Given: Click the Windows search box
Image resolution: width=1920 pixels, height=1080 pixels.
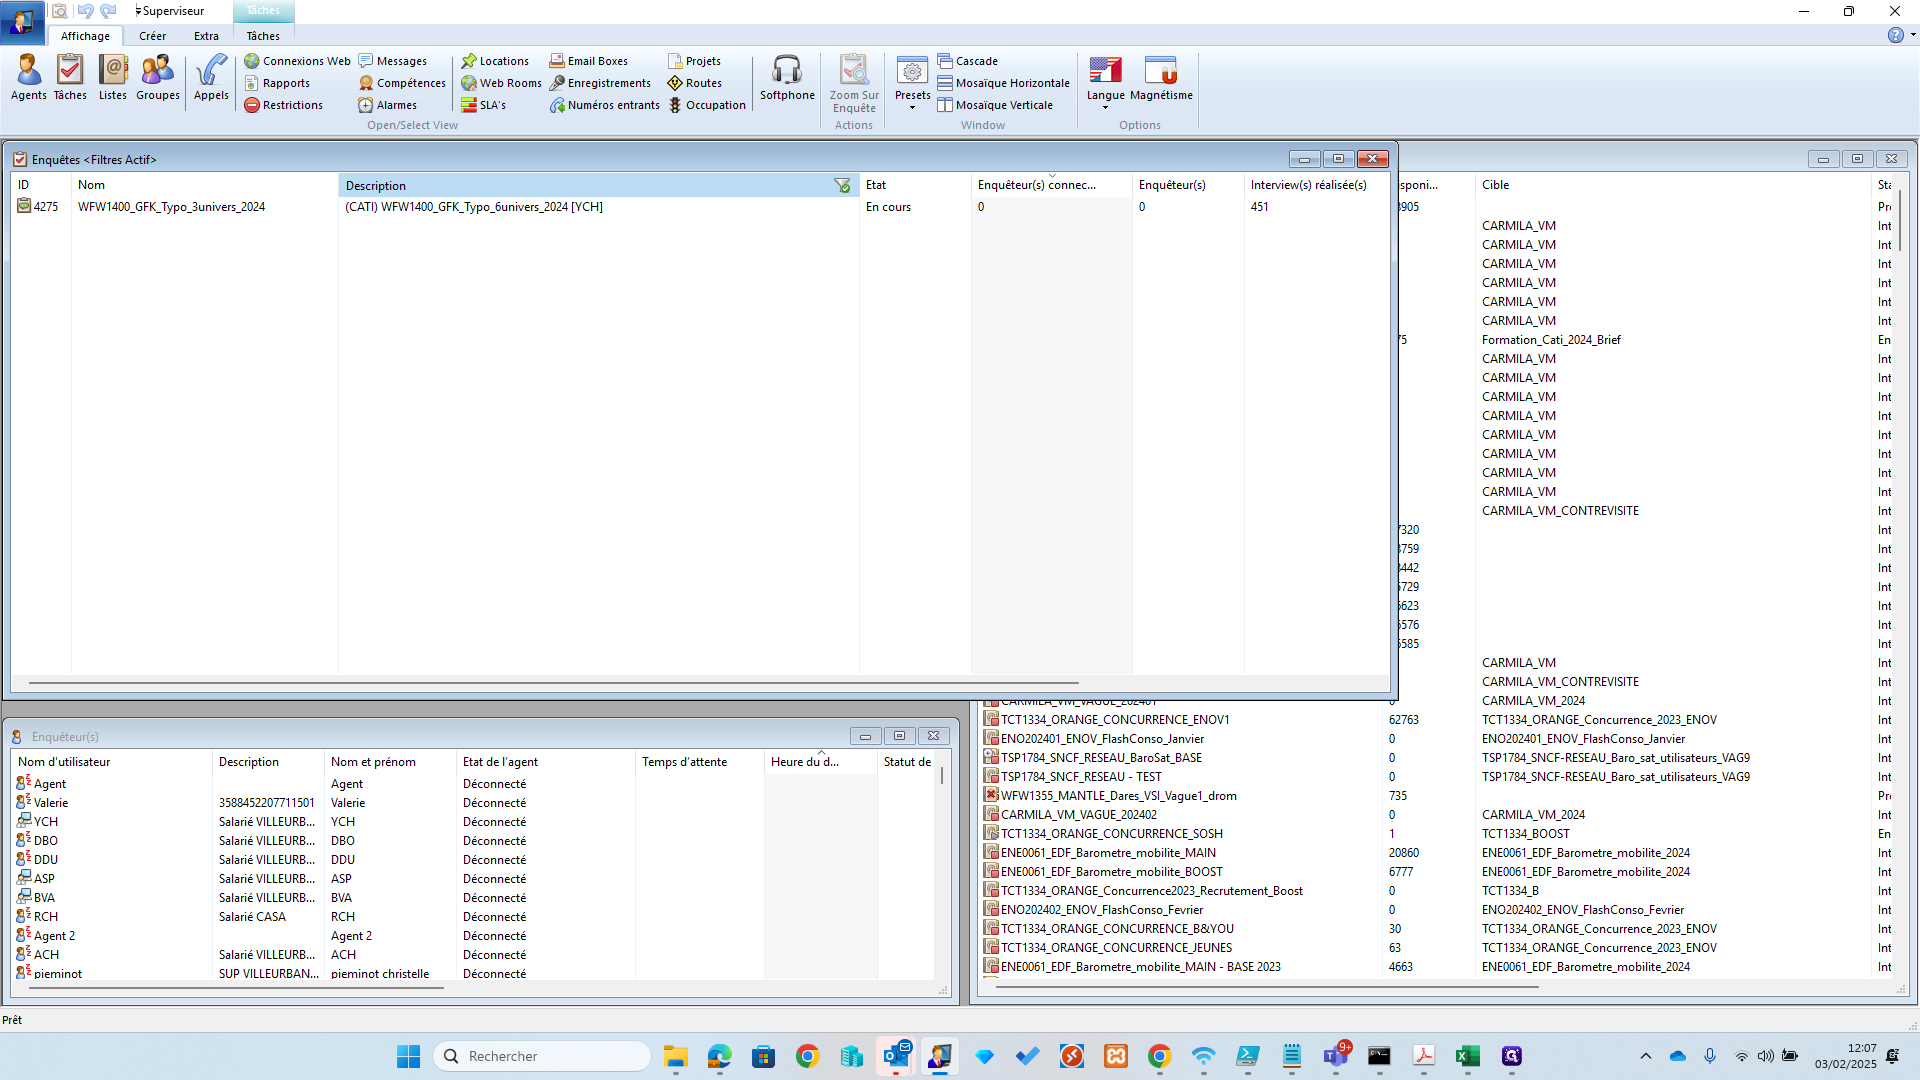Looking at the screenshot, I should [543, 1056].
